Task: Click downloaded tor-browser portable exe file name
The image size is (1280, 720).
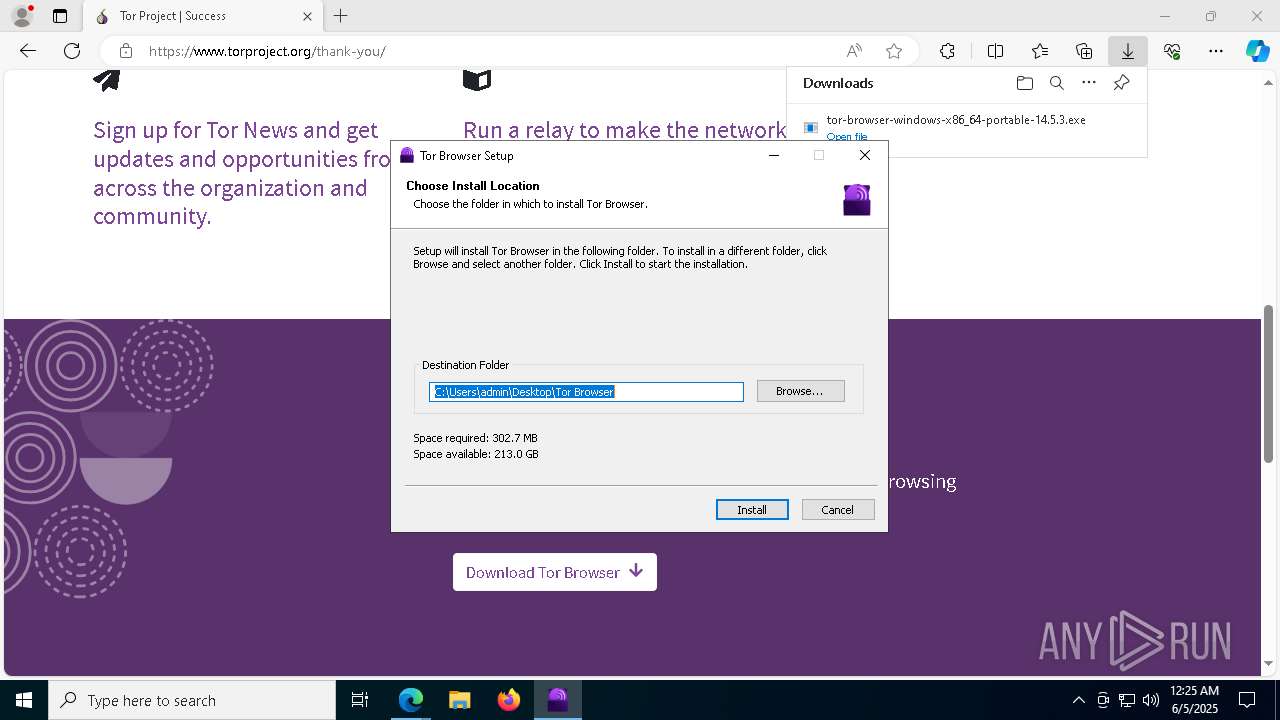Action: pyautogui.click(x=956, y=120)
